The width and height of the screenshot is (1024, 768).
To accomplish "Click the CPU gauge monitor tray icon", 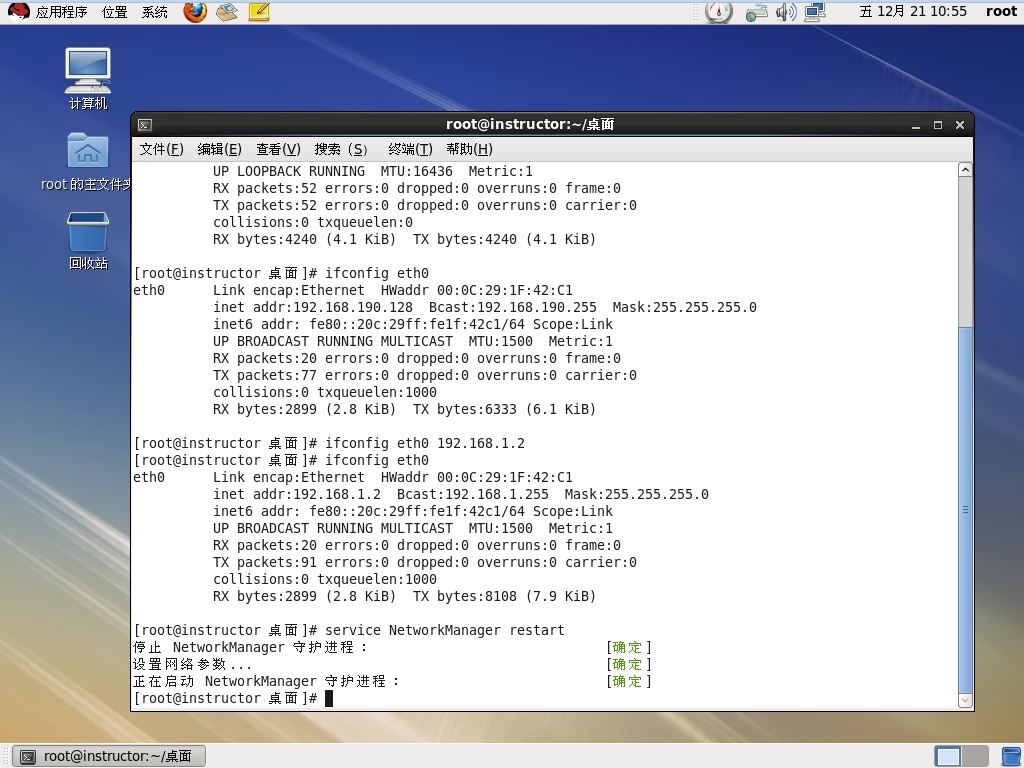I will 719,11.
